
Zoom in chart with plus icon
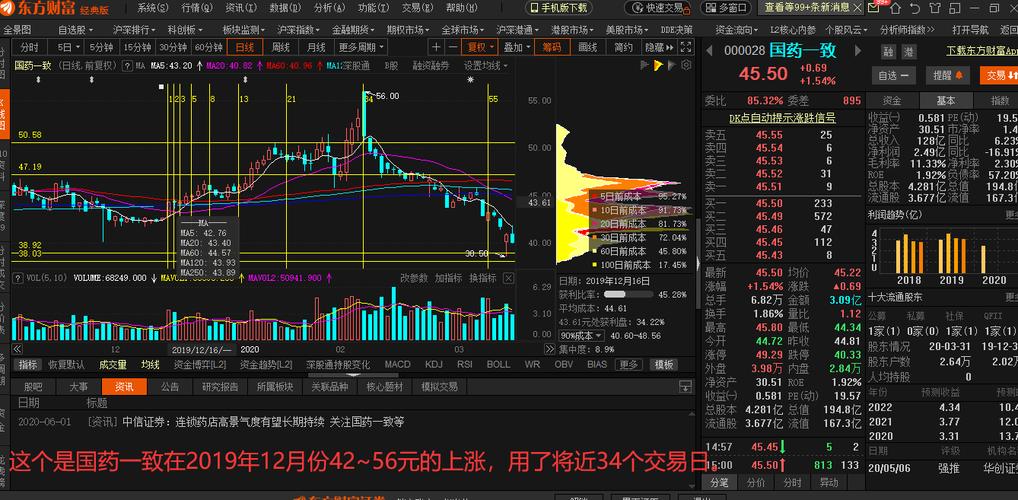tap(436, 47)
